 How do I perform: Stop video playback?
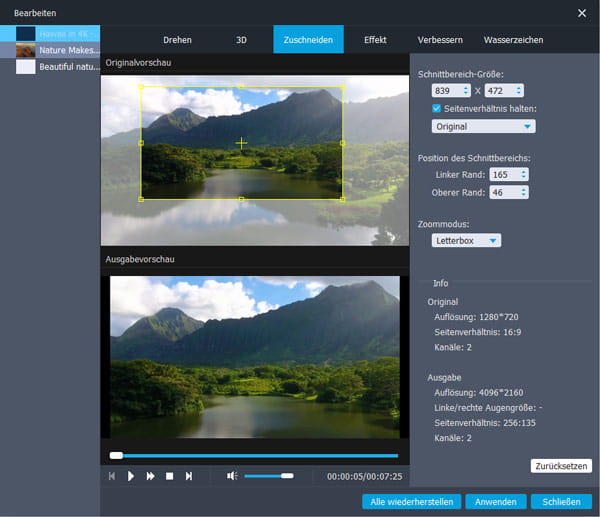(x=169, y=476)
